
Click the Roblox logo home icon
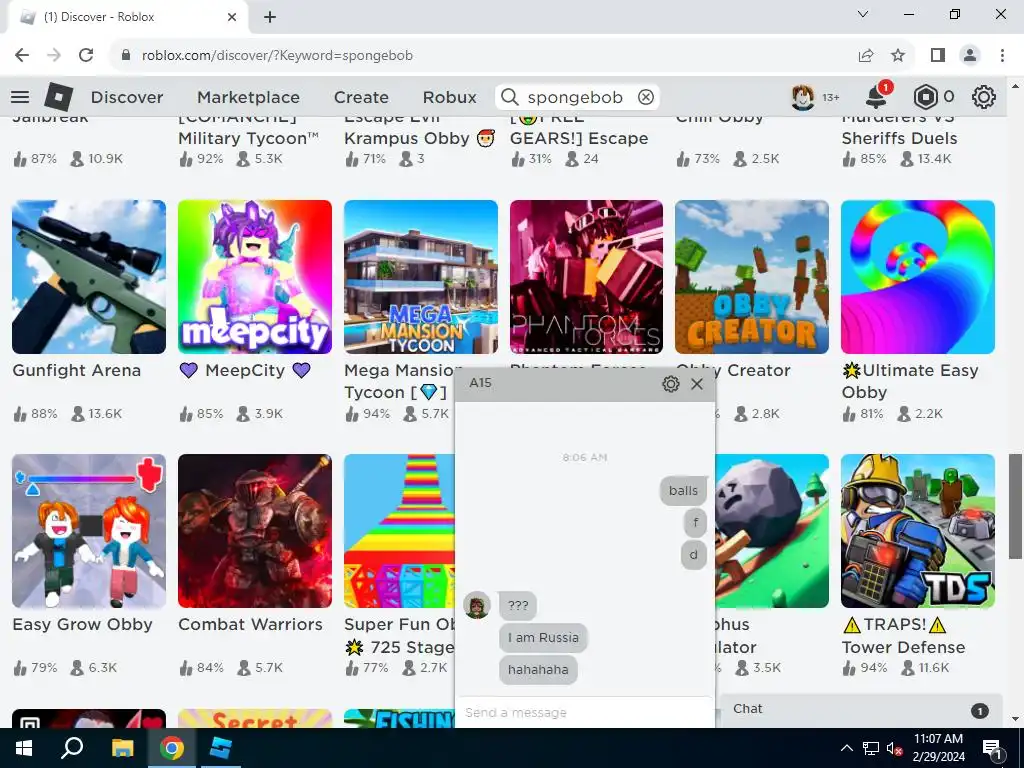58,97
